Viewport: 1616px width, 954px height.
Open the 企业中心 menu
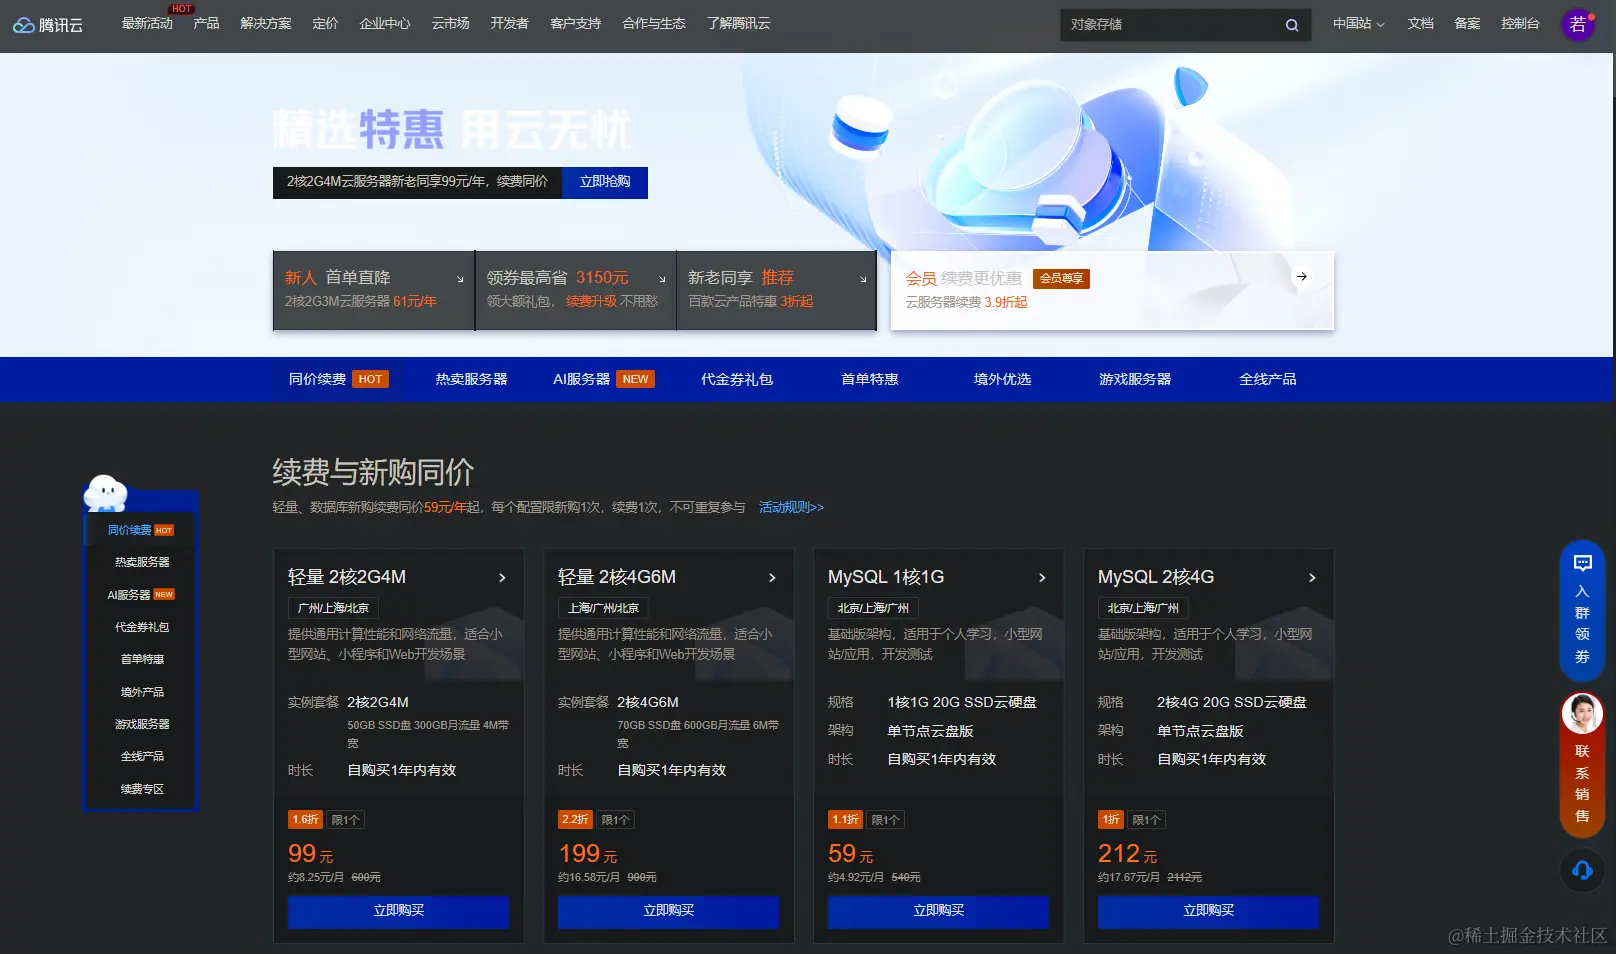pyautogui.click(x=385, y=24)
